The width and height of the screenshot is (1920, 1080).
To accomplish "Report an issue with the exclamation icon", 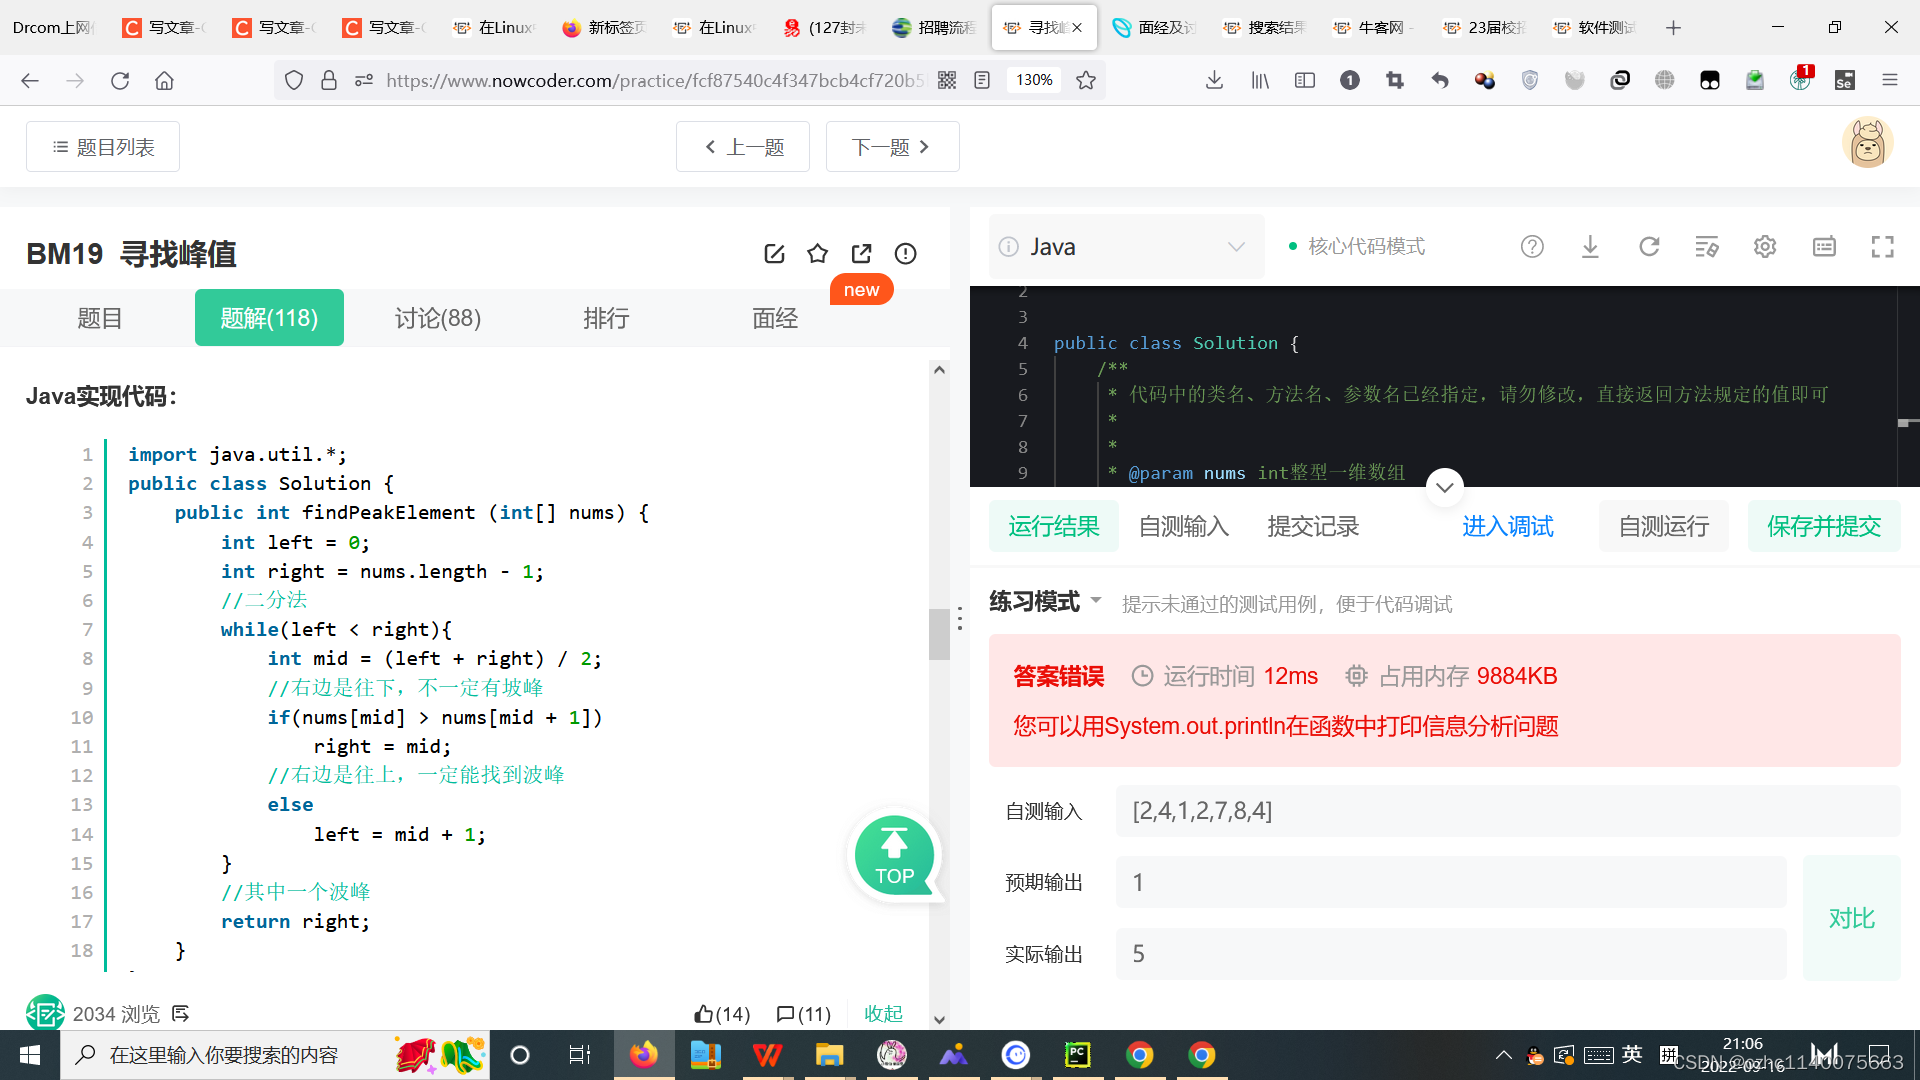I will [x=905, y=253].
